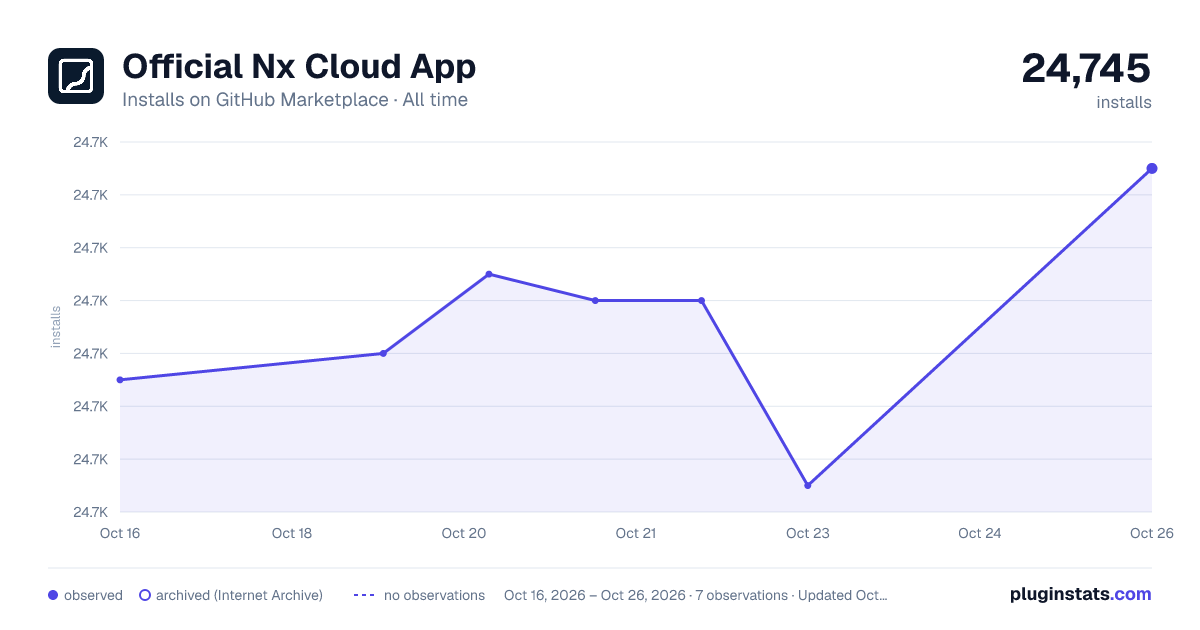Click the 'archived (Internet Archive)' legend circle icon
Screen dimensions: 1200x630
[x=145, y=595]
